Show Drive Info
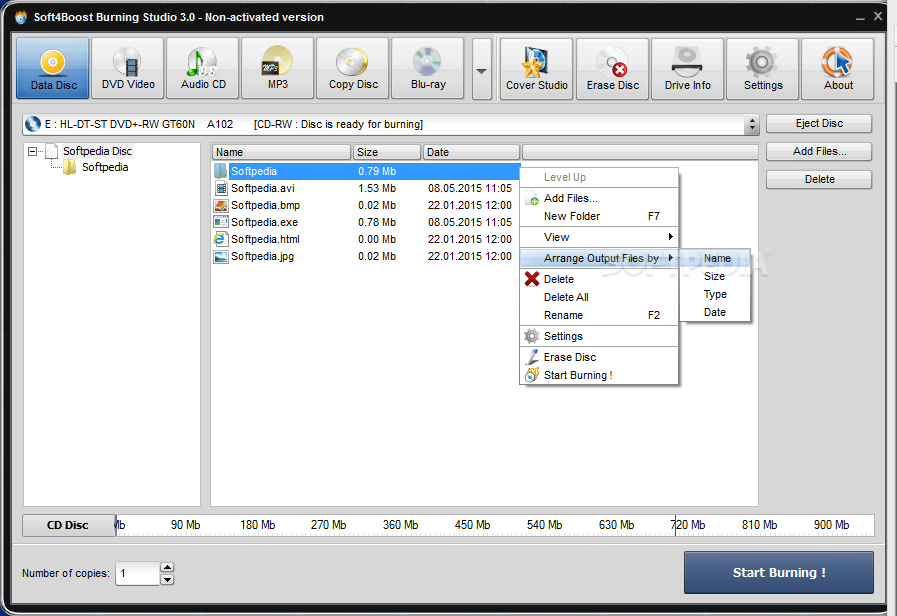 (x=688, y=69)
